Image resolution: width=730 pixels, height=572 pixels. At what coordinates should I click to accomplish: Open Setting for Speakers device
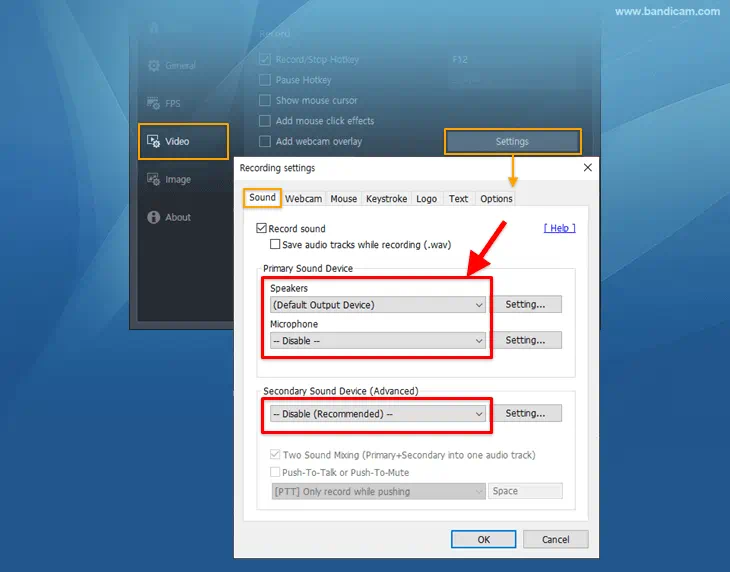click(525, 305)
